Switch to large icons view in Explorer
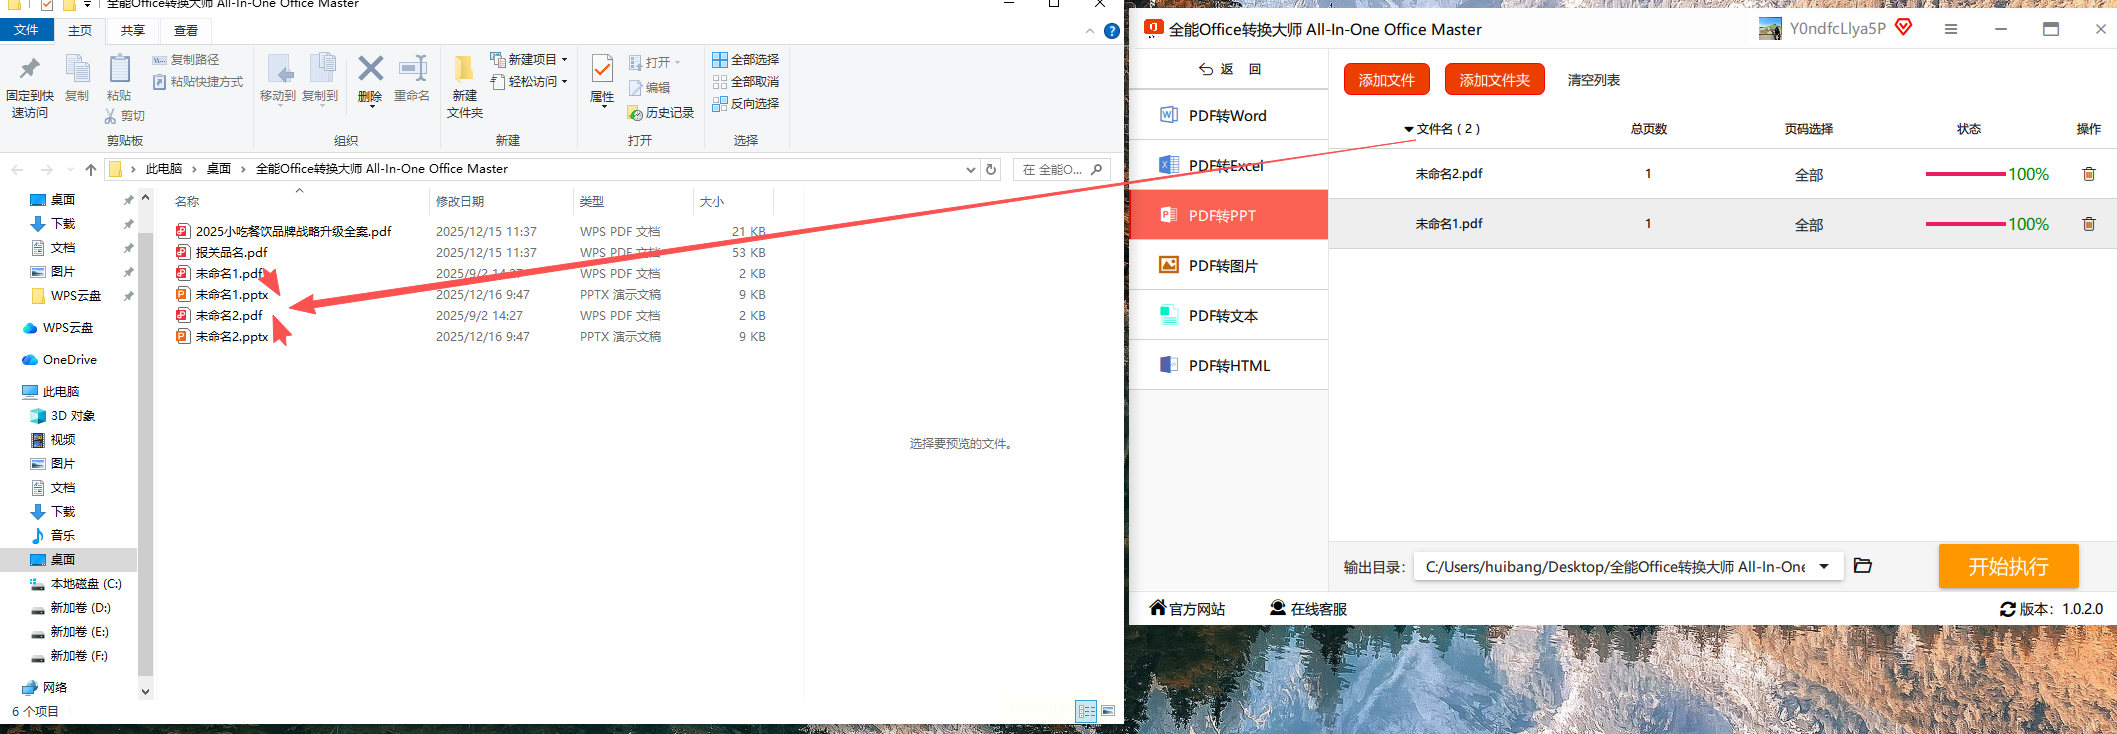Screen dimensions: 2117x734 1108,711
